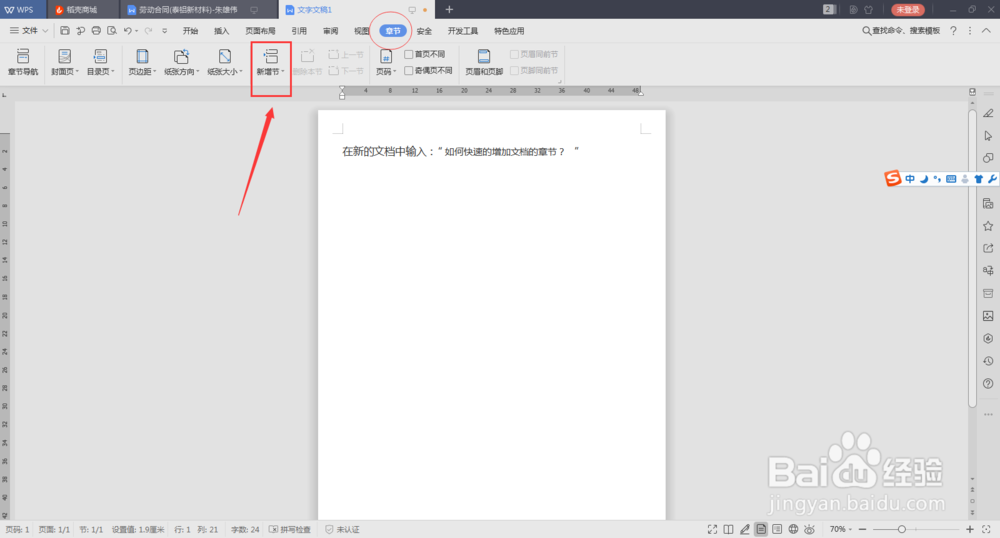Click the redo arrow icon
The image size is (1000, 538).
(148, 31)
